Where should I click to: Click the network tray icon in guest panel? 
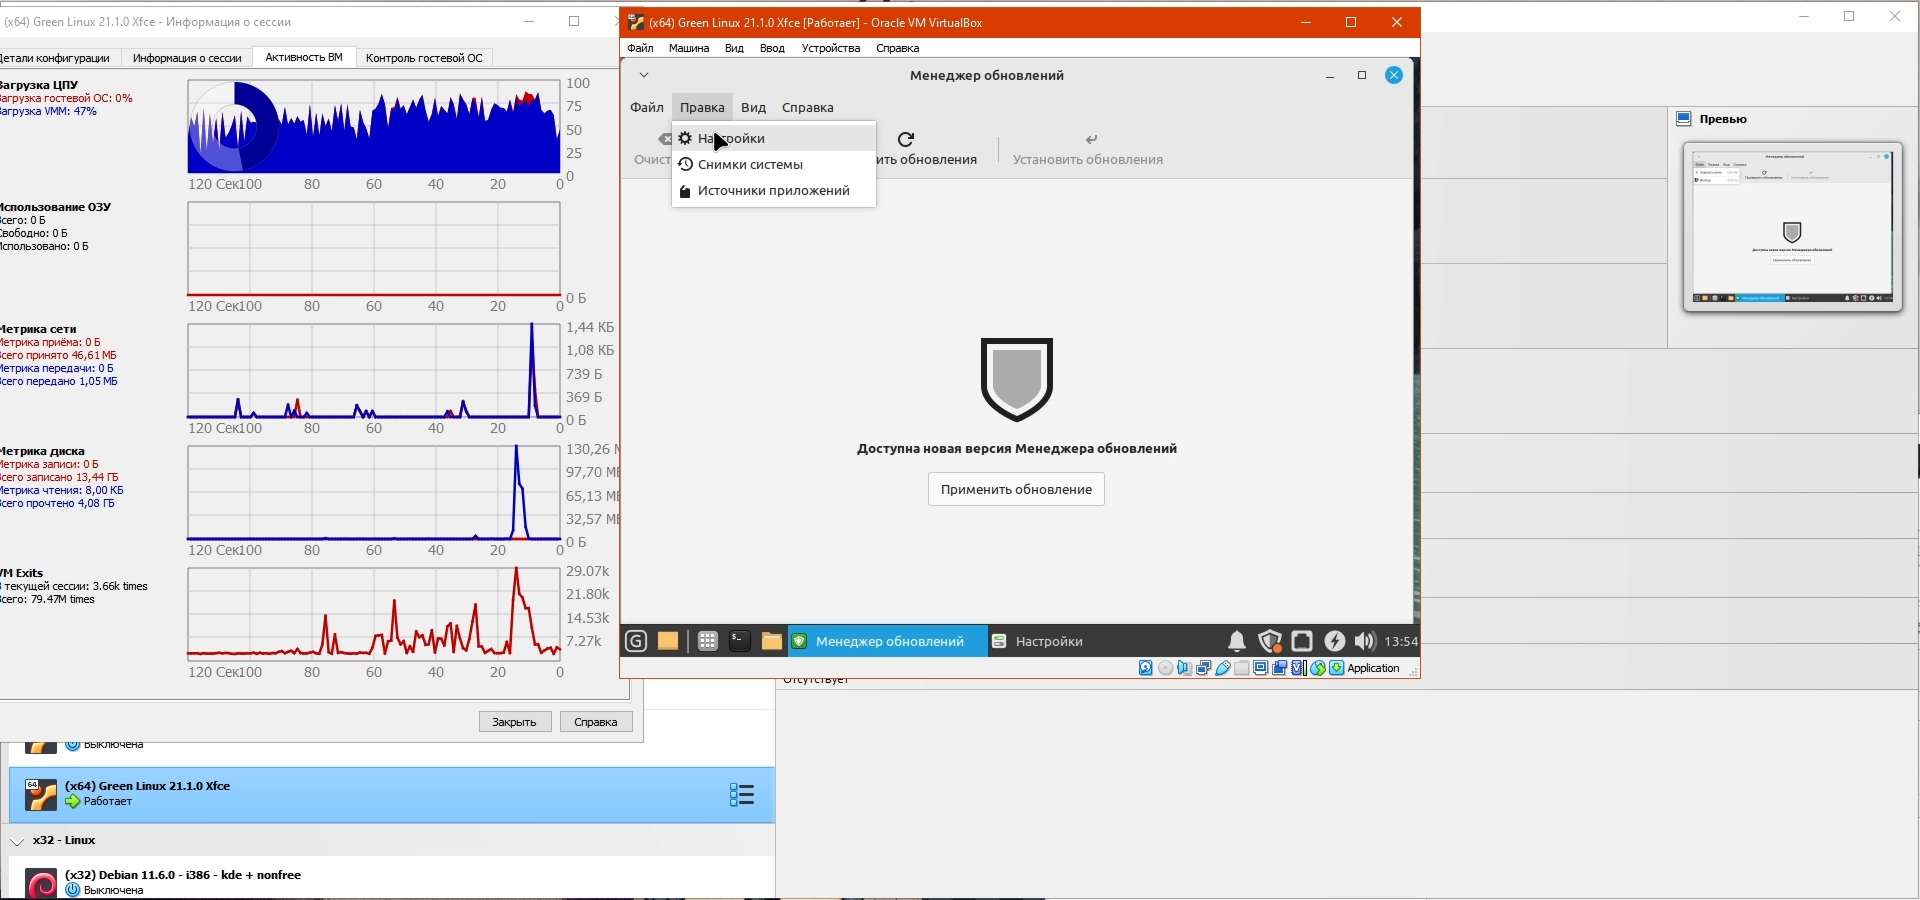pos(1302,642)
